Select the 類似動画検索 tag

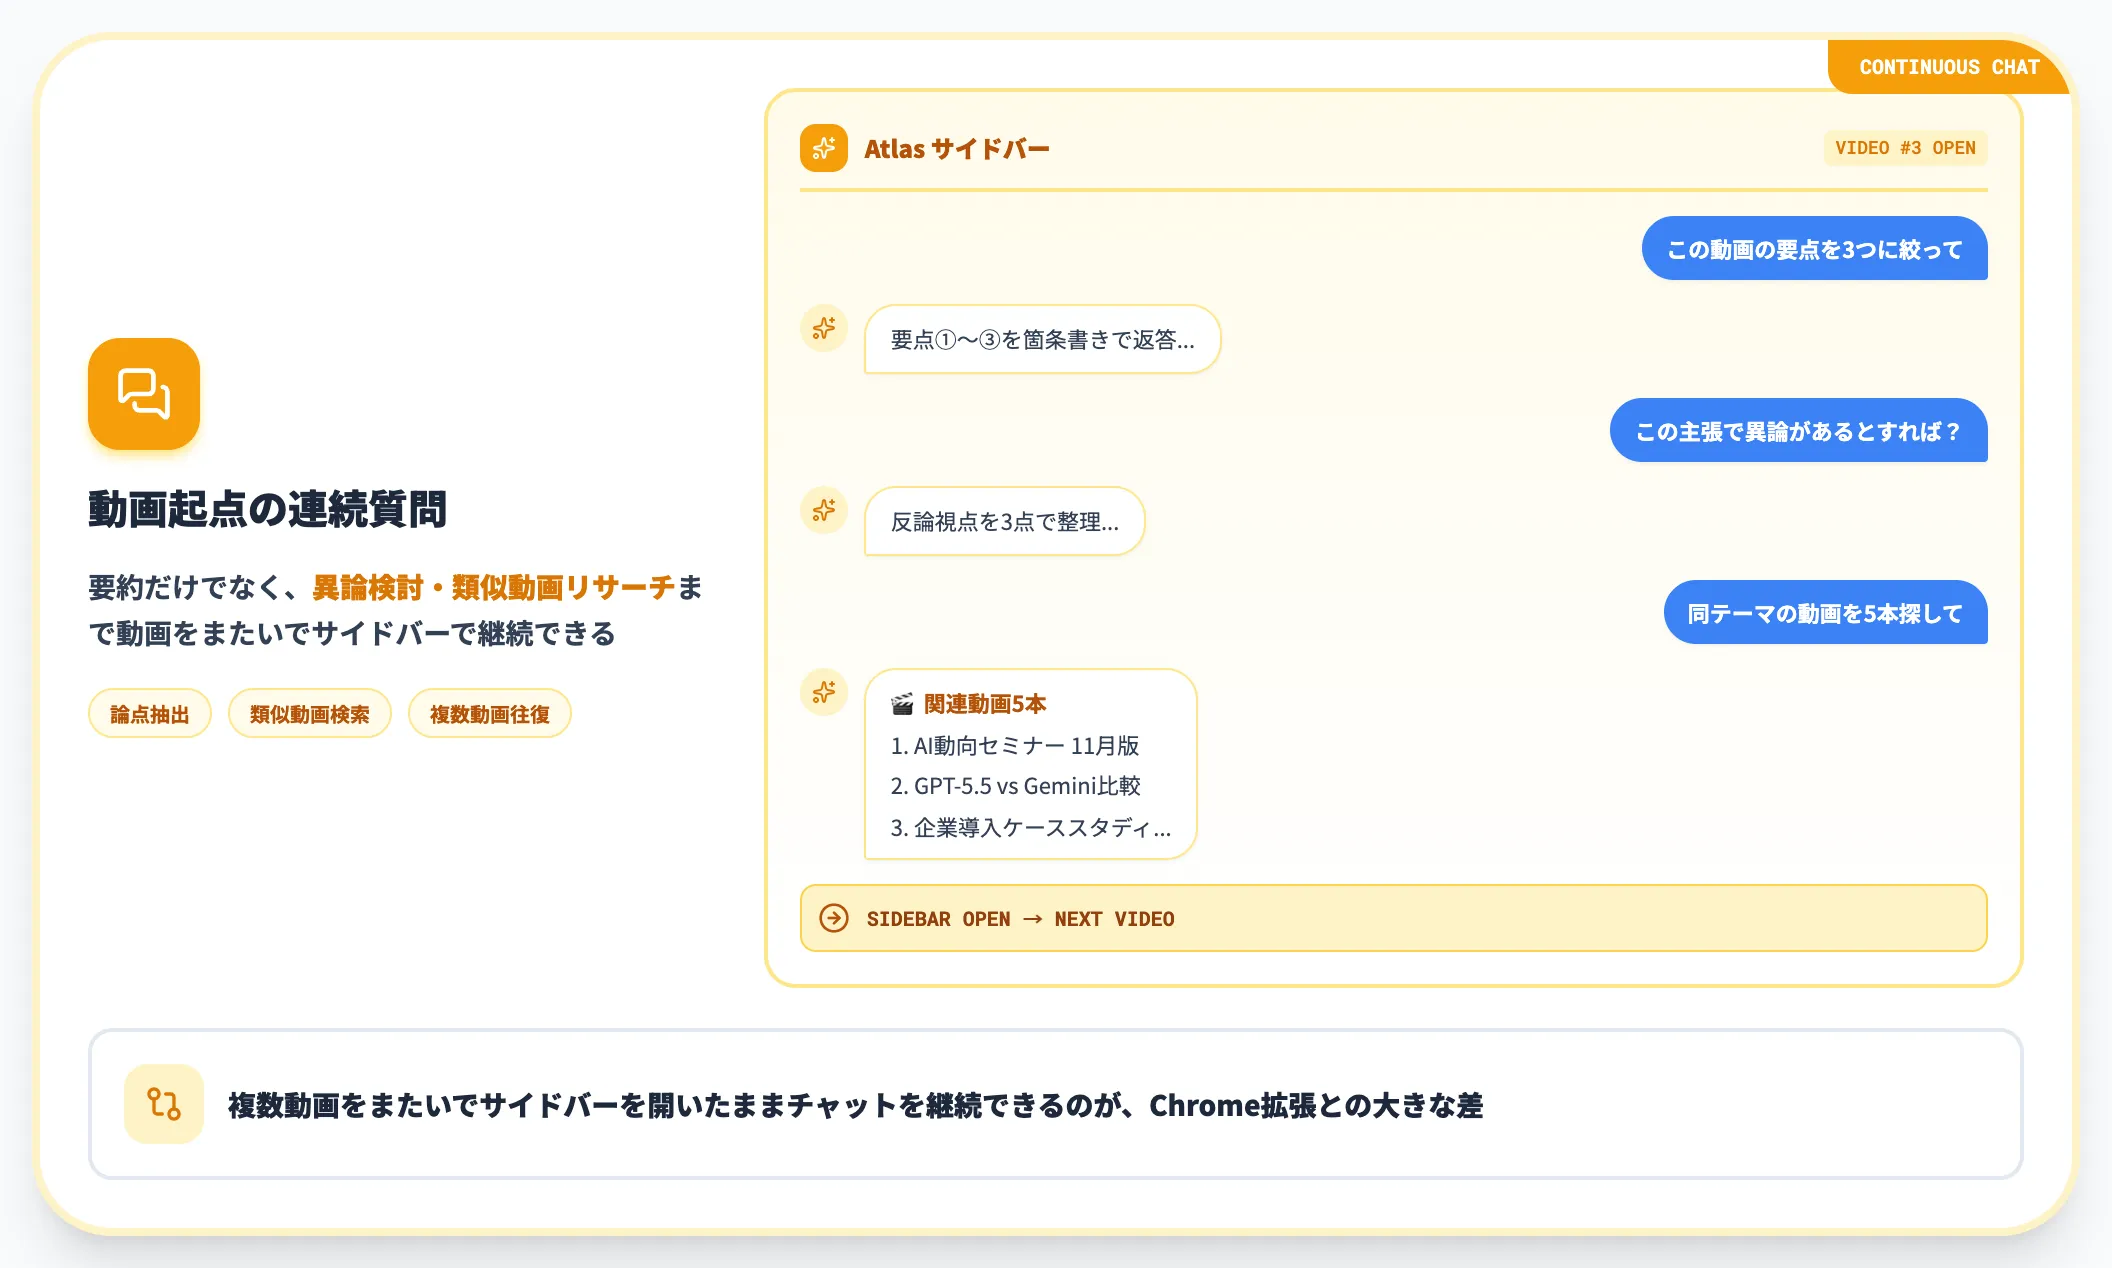point(310,714)
